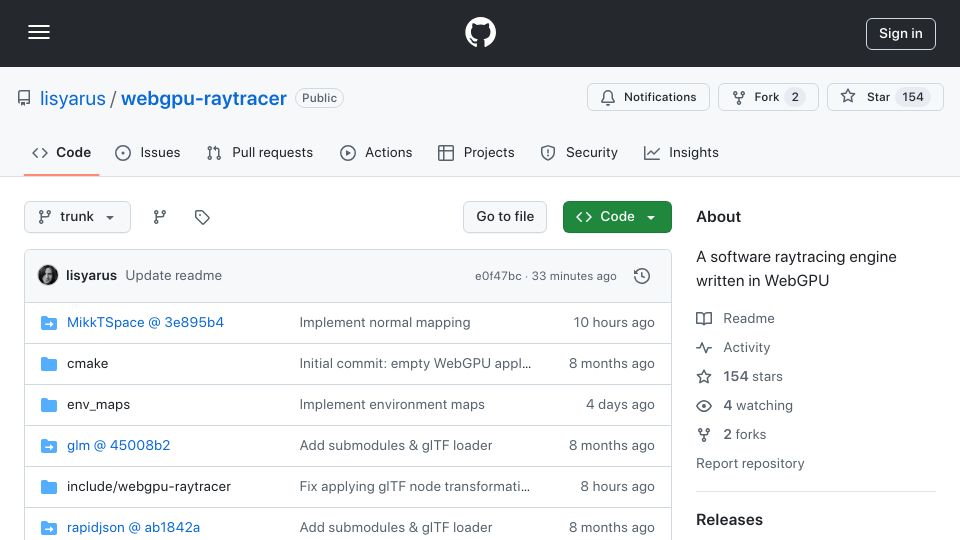Open the webgpu-raytracer repository link
960x540 pixels.
(204, 98)
